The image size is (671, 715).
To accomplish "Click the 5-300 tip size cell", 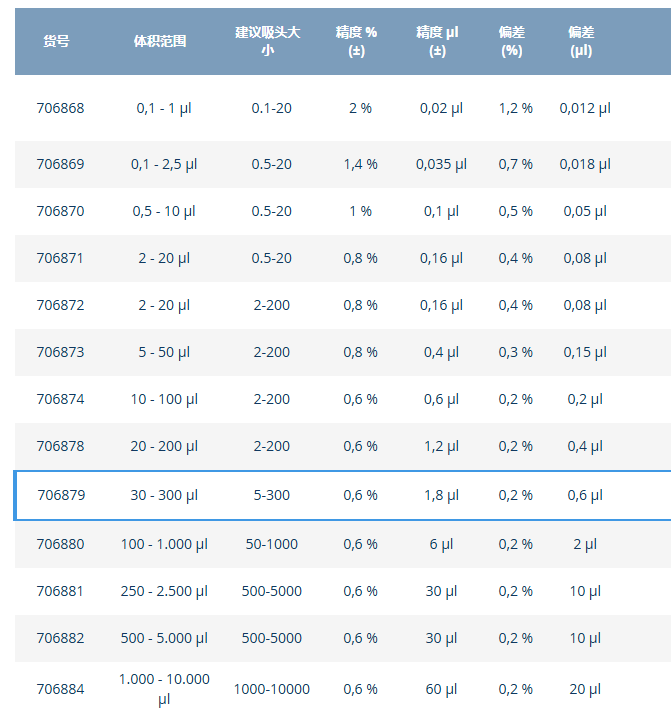I will (272, 495).
